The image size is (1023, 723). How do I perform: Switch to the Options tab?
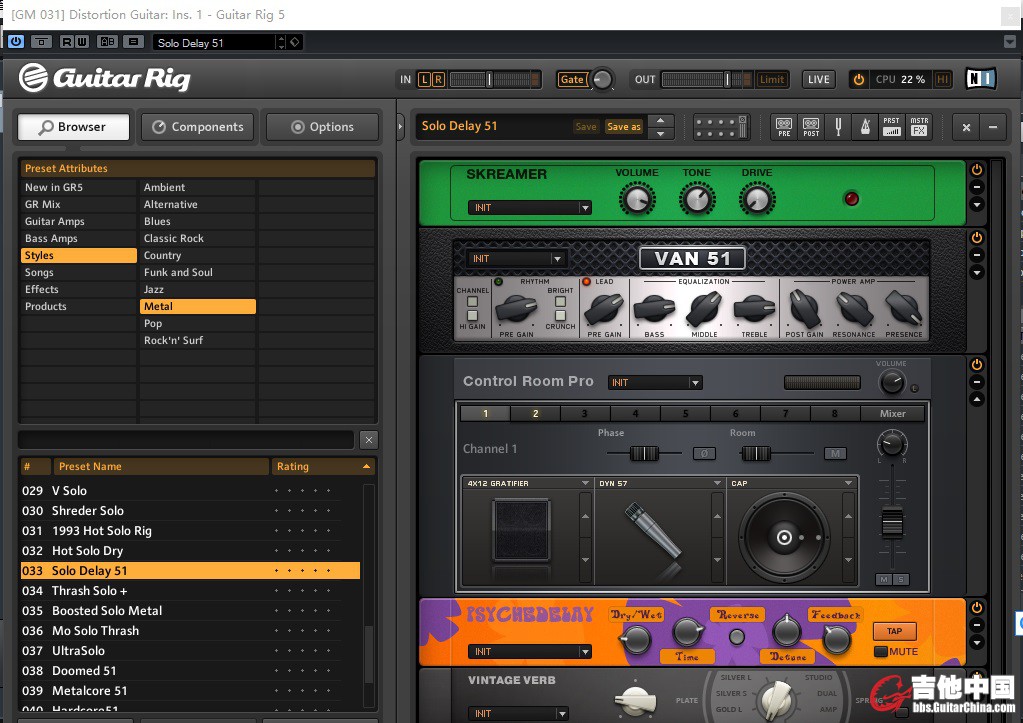pyautogui.click(x=323, y=127)
